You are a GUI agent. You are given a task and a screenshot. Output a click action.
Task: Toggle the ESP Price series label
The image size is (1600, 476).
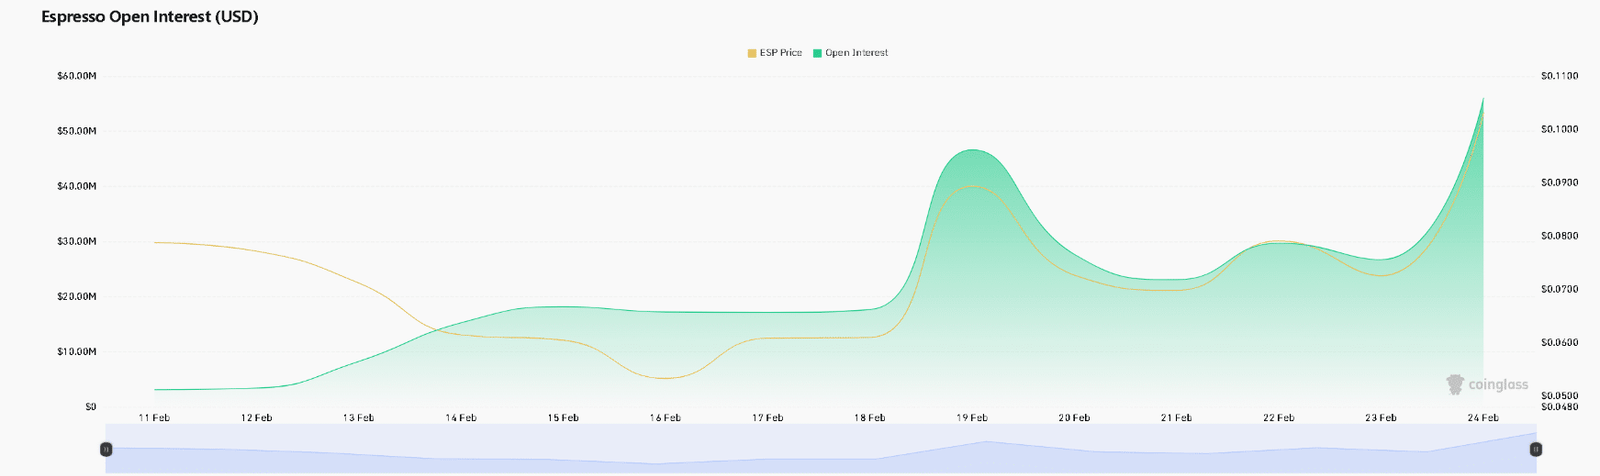click(780, 53)
